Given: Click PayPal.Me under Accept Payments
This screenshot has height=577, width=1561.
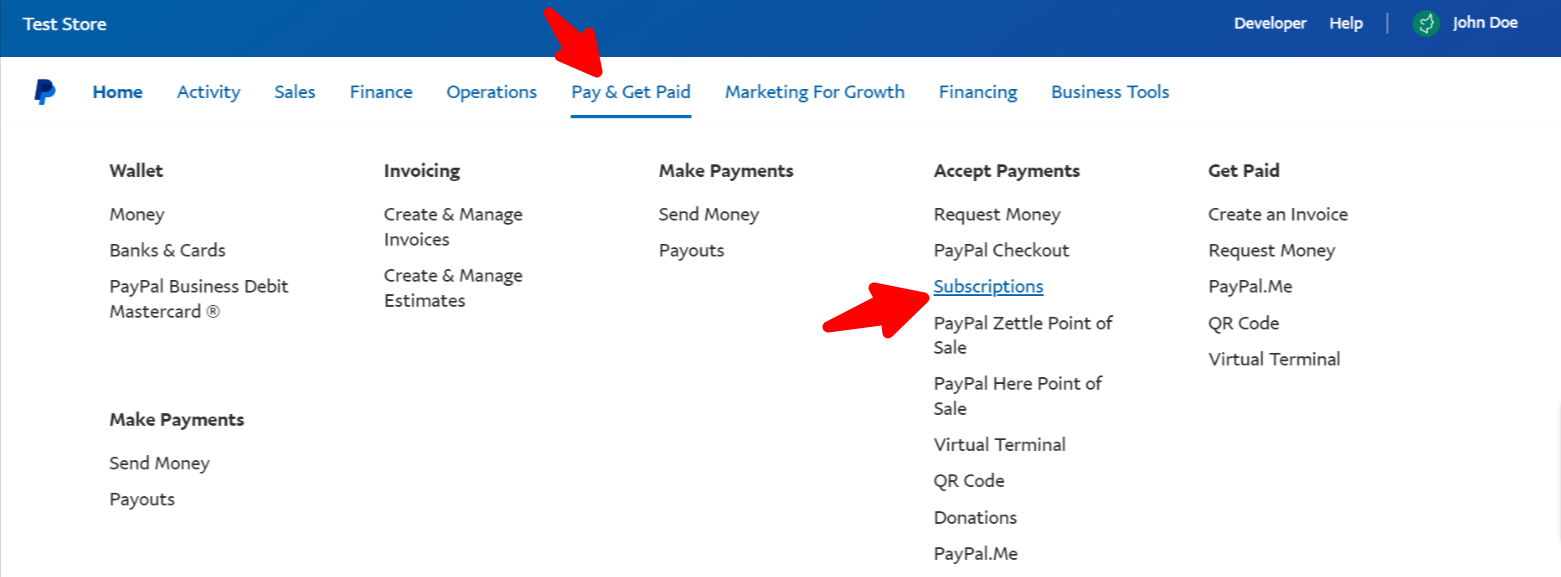Looking at the screenshot, I should coord(976,554).
